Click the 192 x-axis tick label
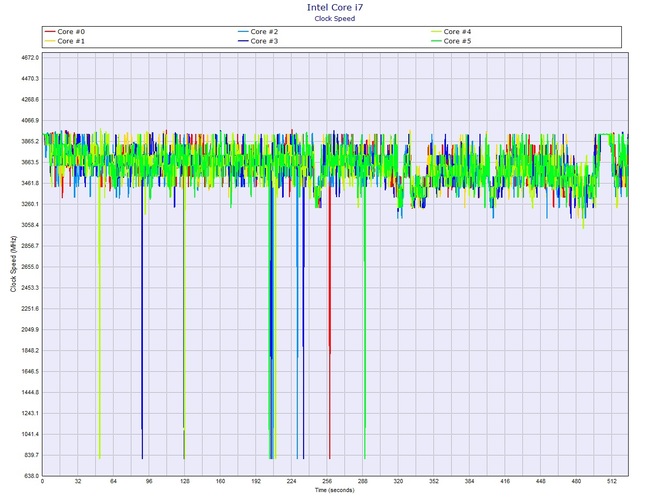670x502 pixels. tap(256, 481)
